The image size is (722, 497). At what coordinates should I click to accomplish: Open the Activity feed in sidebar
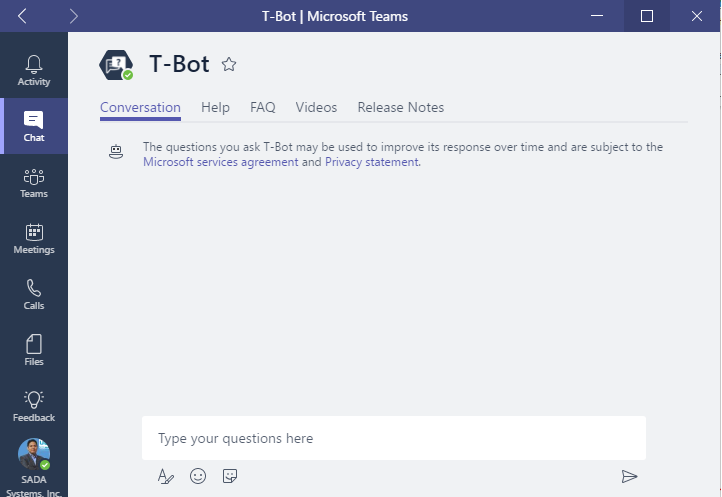(x=34, y=70)
